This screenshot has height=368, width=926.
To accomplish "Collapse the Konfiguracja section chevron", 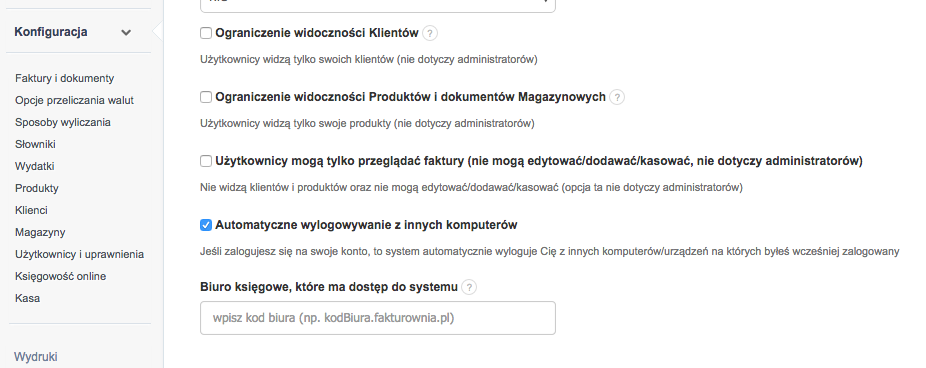I will pyautogui.click(x=126, y=32).
